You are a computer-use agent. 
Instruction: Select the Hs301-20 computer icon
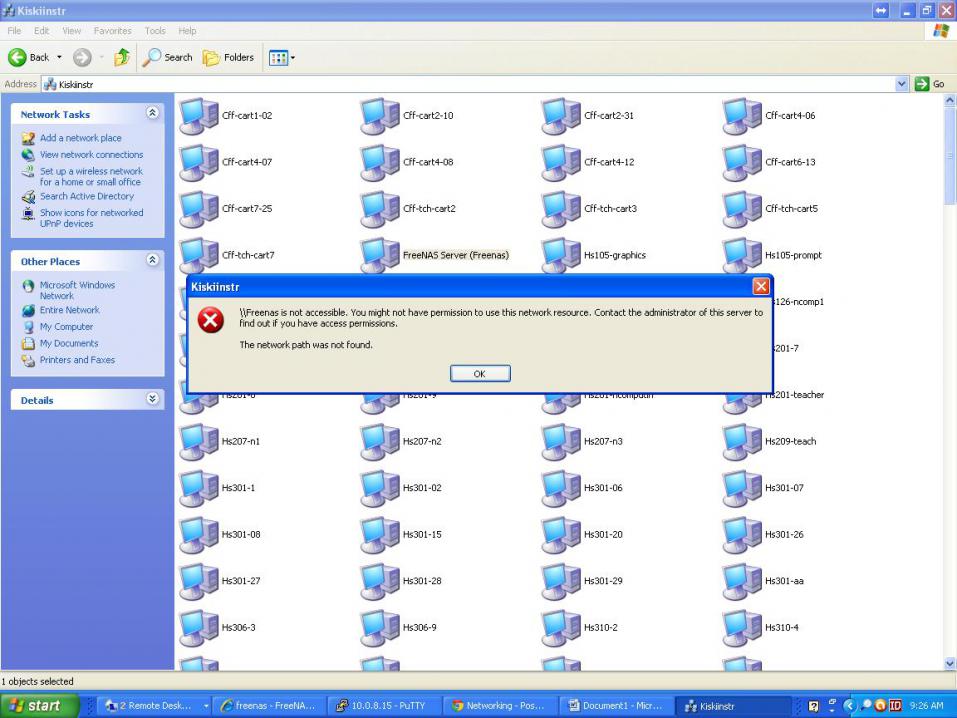[561, 534]
